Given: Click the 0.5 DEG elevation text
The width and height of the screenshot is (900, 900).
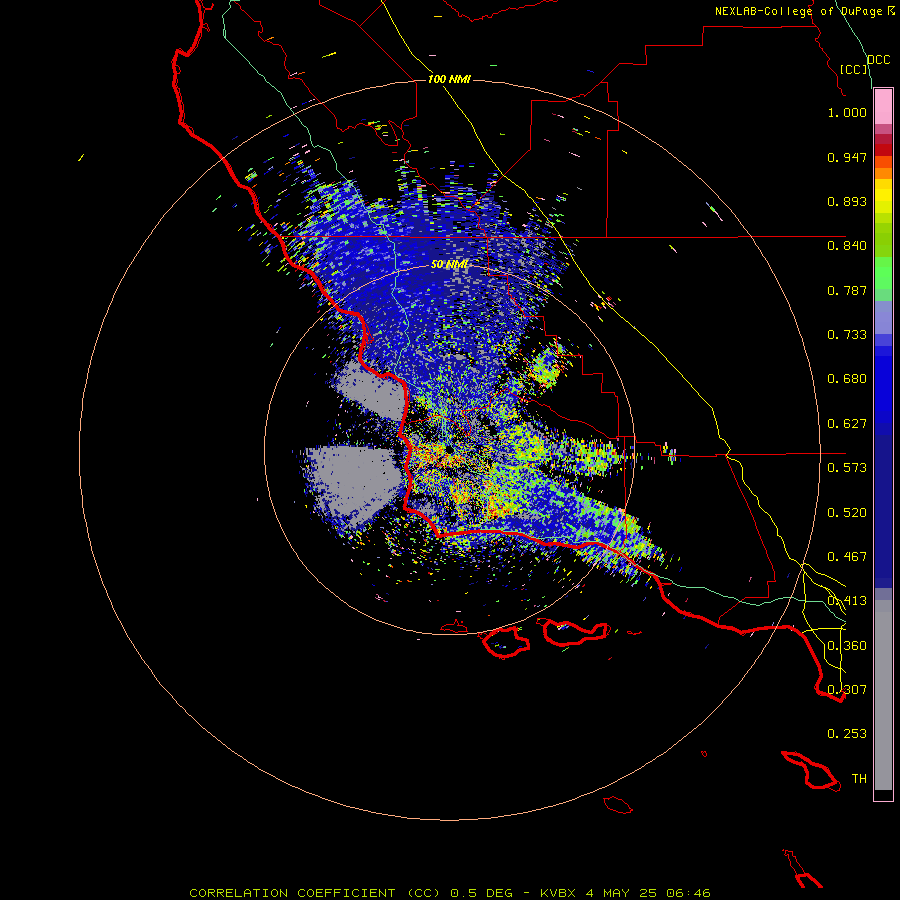Looking at the screenshot, I should pos(481,893).
